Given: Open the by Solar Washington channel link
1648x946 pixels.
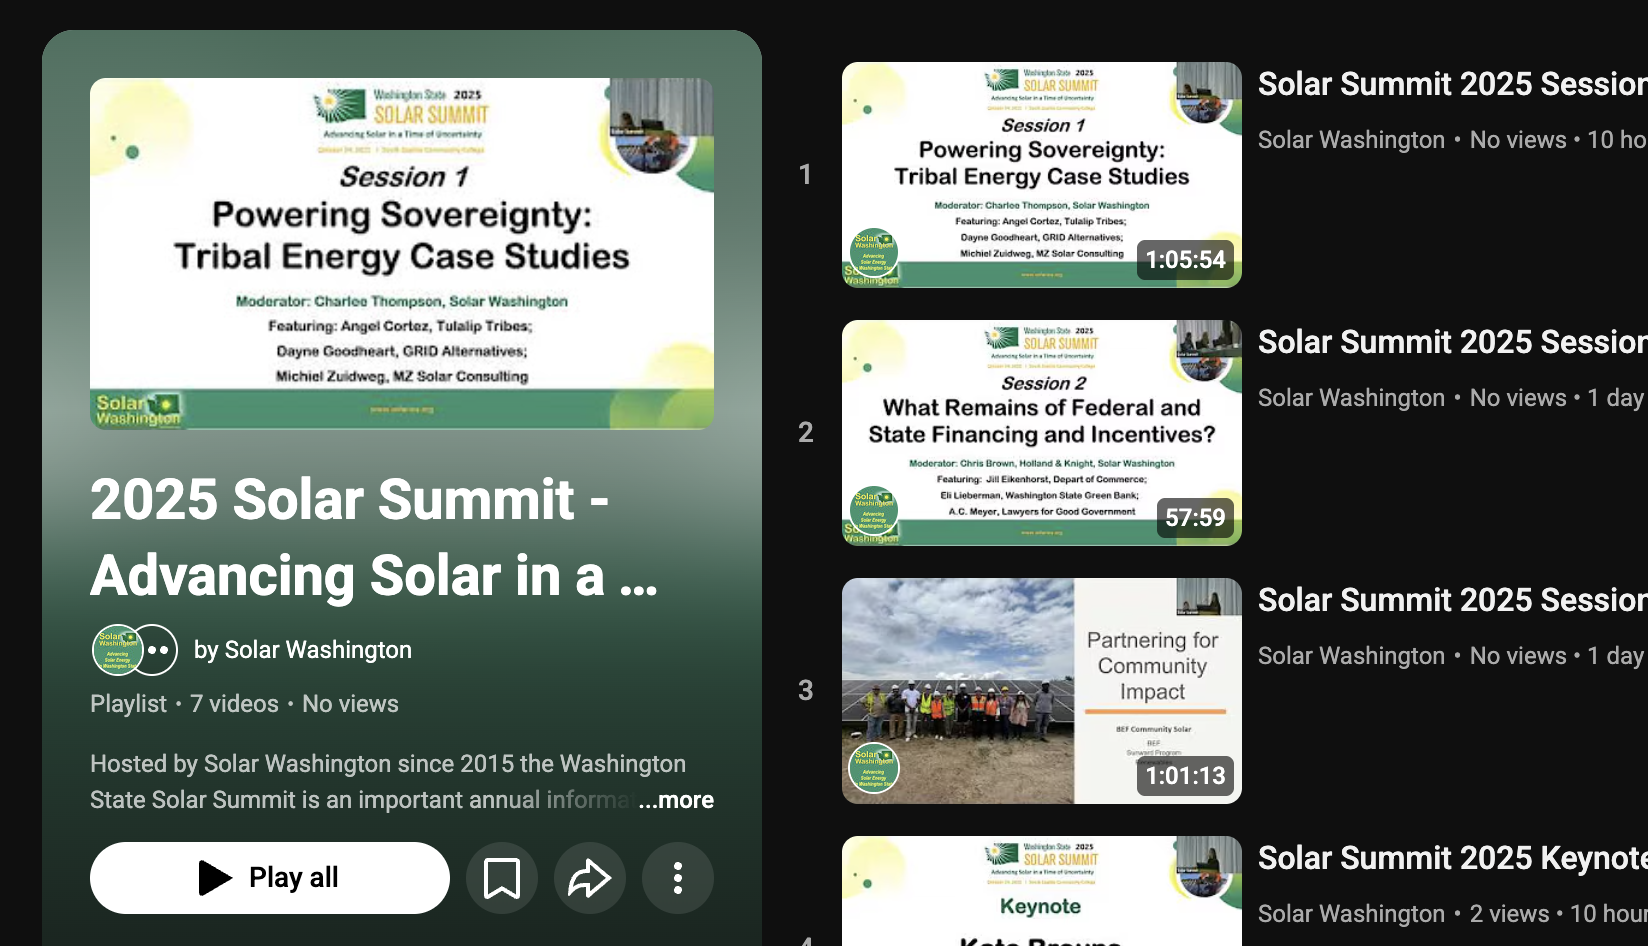Looking at the screenshot, I should pyautogui.click(x=303, y=650).
